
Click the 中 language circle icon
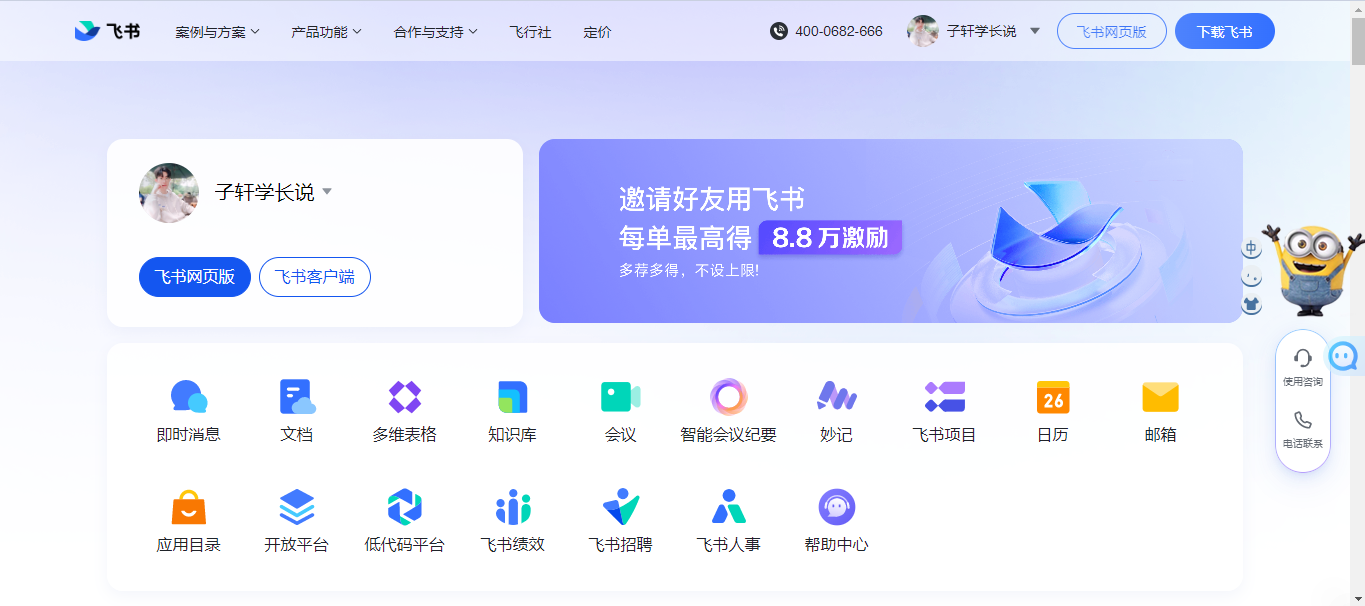[x=1251, y=248]
